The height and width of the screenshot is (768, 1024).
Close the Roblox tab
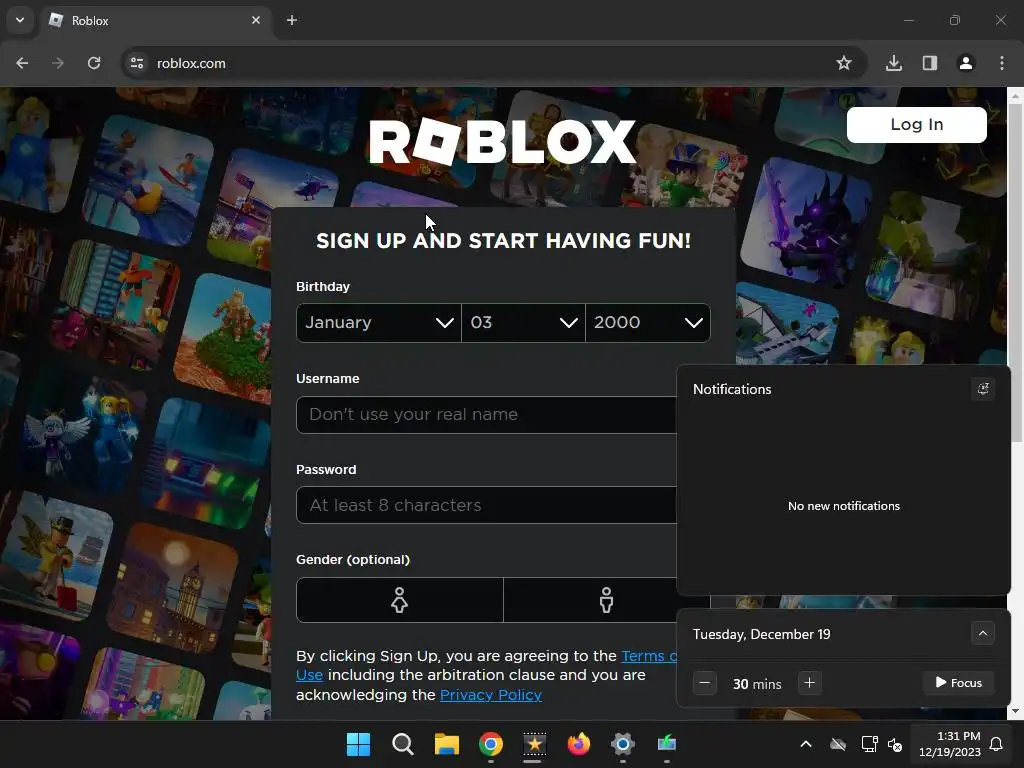click(x=256, y=20)
